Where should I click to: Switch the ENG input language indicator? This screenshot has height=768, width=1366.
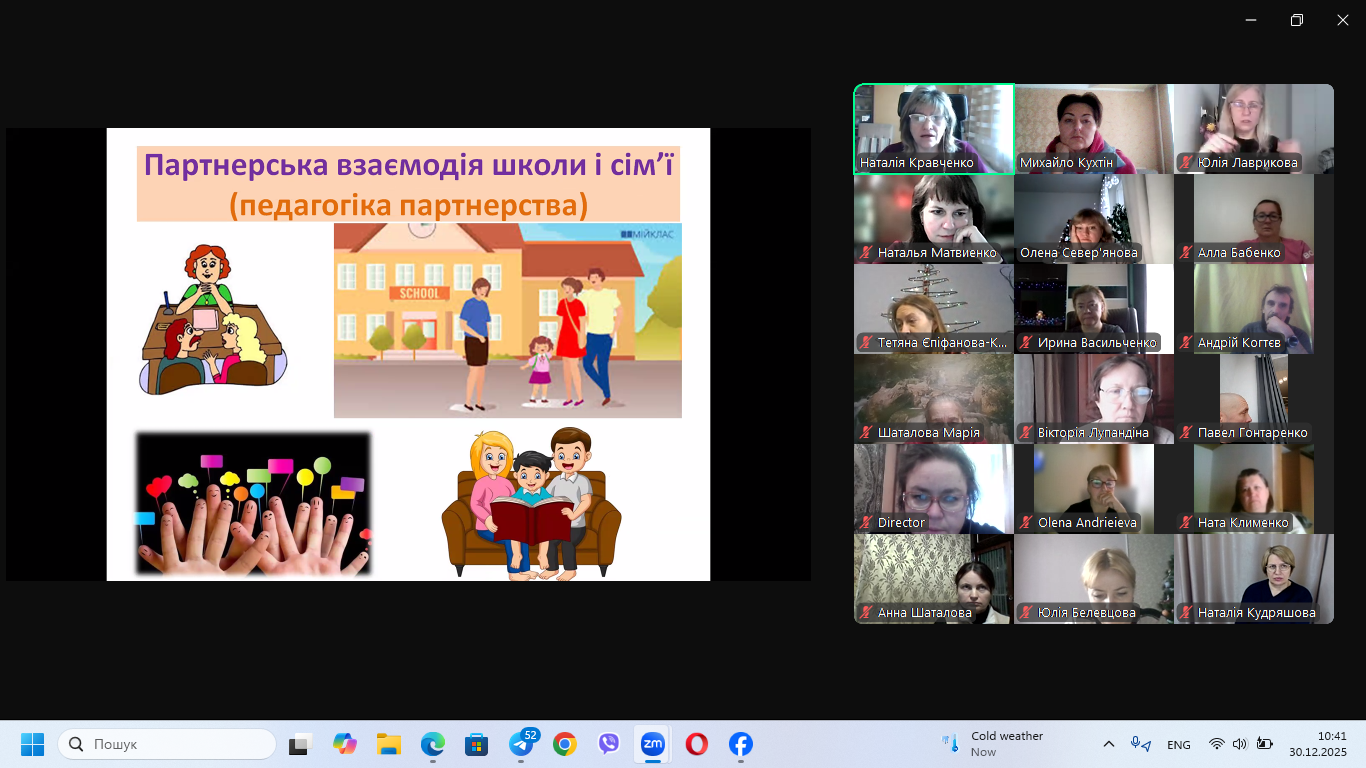click(1179, 744)
